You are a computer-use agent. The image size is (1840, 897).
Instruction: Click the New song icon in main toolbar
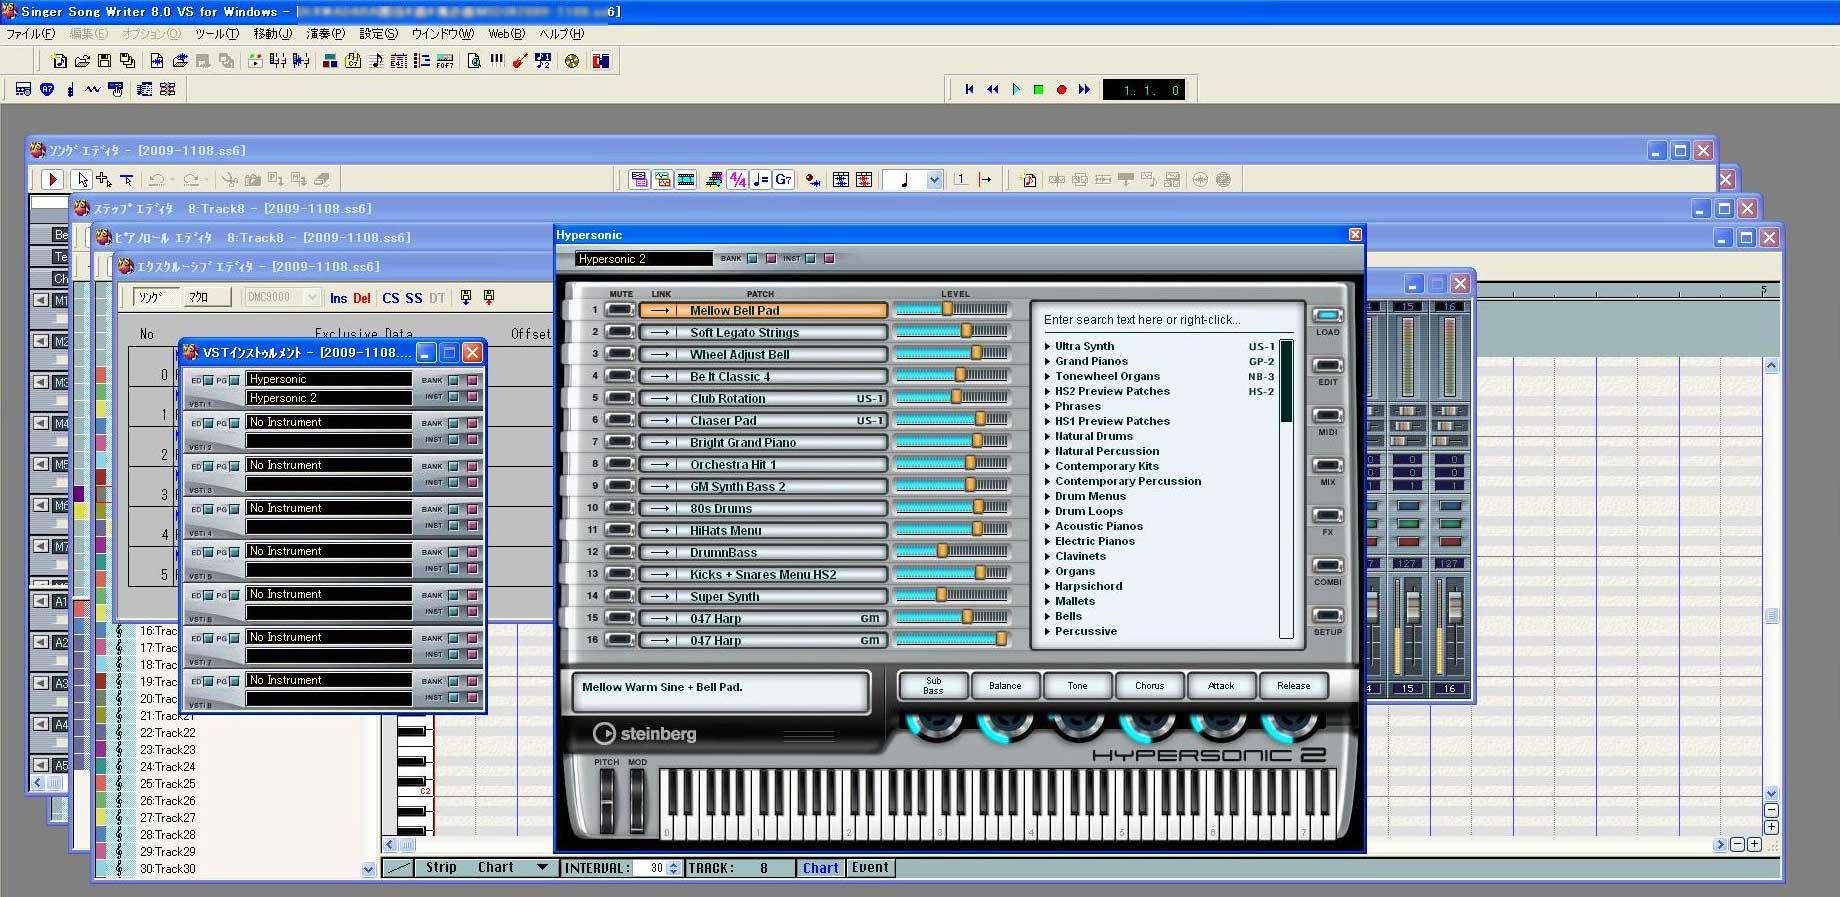coord(60,61)
